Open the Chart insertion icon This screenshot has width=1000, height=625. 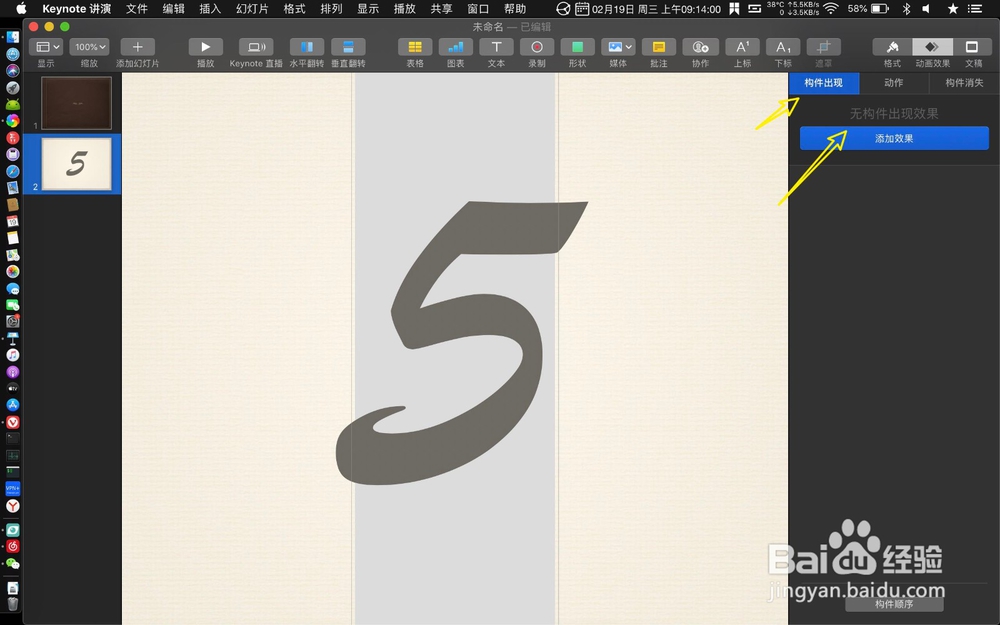coord(454,46)
